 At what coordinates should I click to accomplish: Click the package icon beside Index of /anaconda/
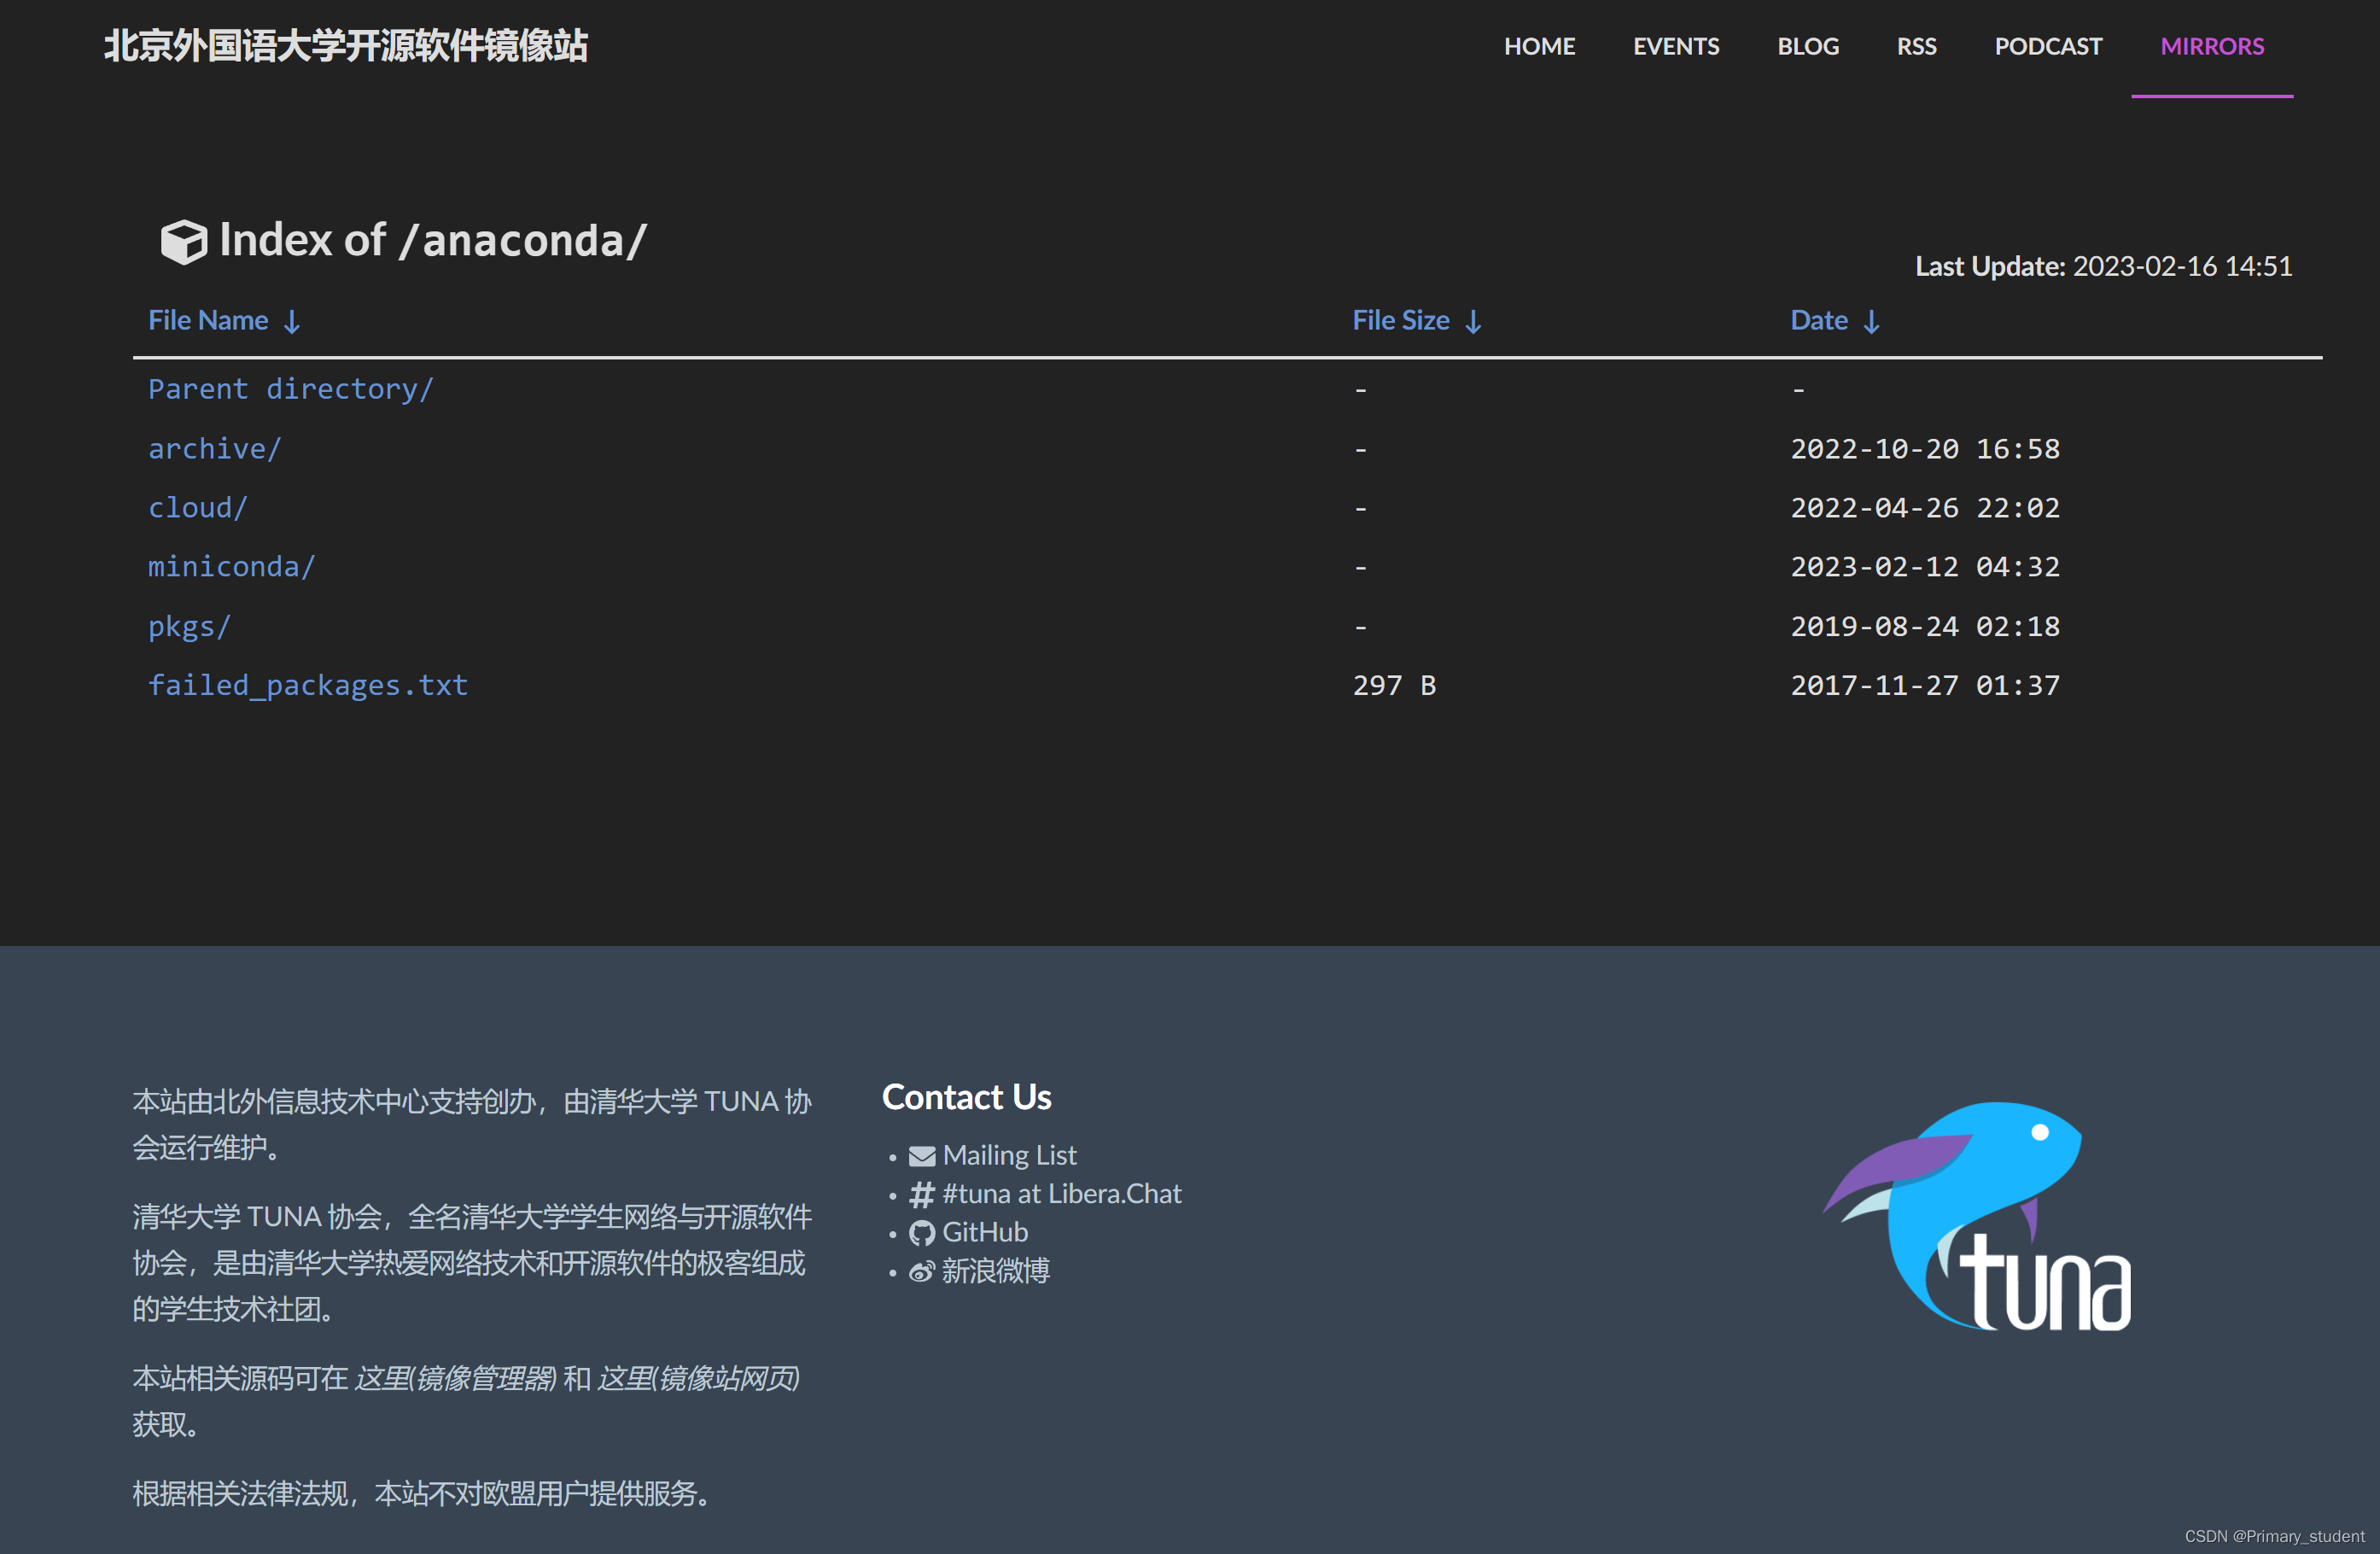(x=184, y=240)
